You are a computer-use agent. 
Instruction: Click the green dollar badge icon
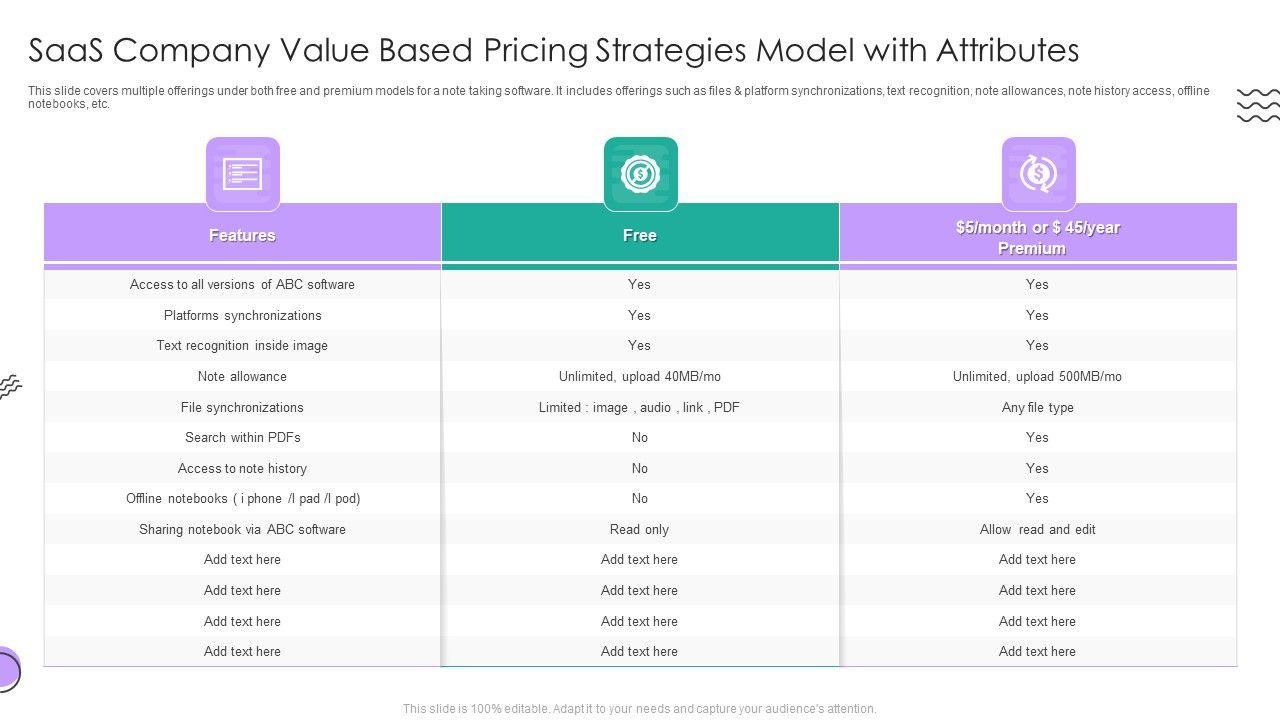[x=640, y=174]
